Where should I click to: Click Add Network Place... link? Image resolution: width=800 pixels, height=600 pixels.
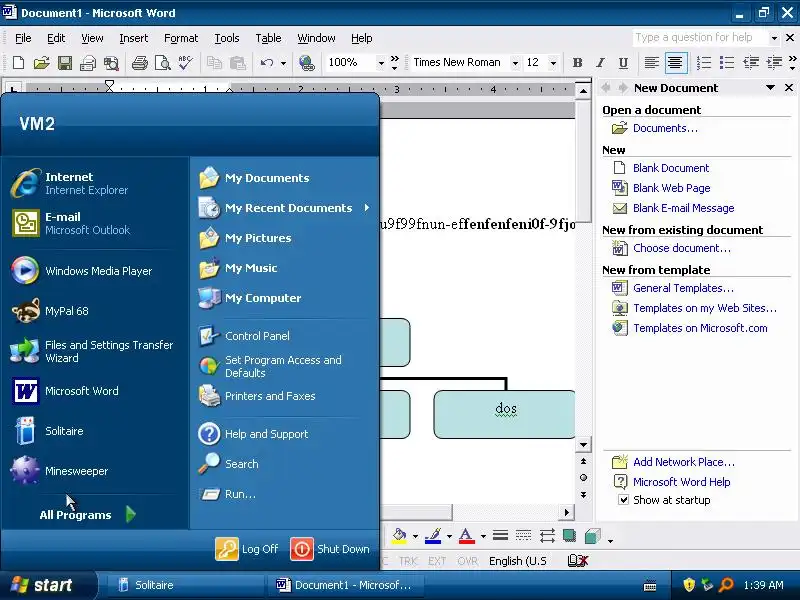coord(684,462)
